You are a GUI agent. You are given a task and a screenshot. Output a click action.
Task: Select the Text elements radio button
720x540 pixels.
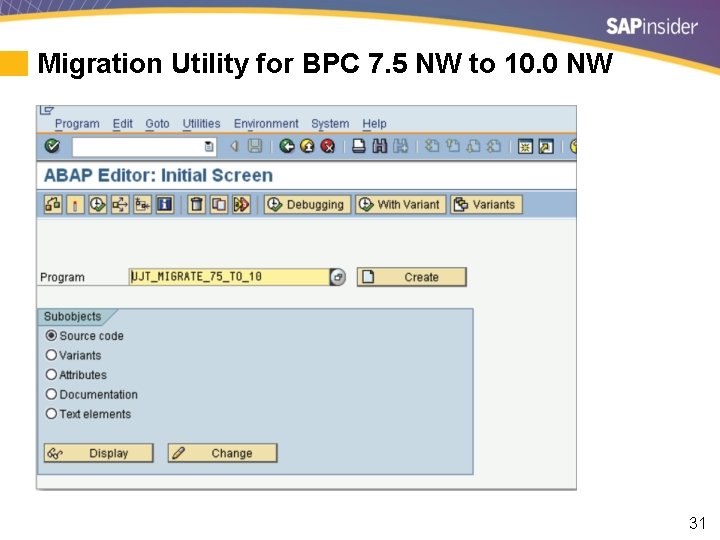(x=51, y=414)
